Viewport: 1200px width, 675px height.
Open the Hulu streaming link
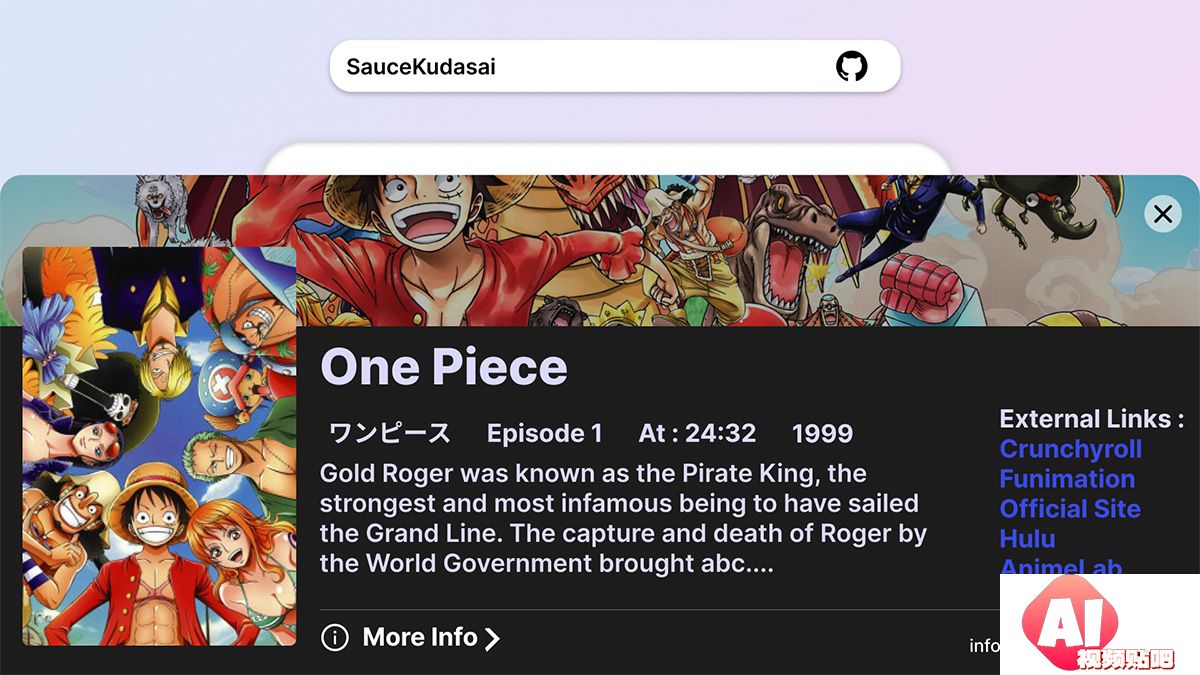click(x=1027, y=539)
